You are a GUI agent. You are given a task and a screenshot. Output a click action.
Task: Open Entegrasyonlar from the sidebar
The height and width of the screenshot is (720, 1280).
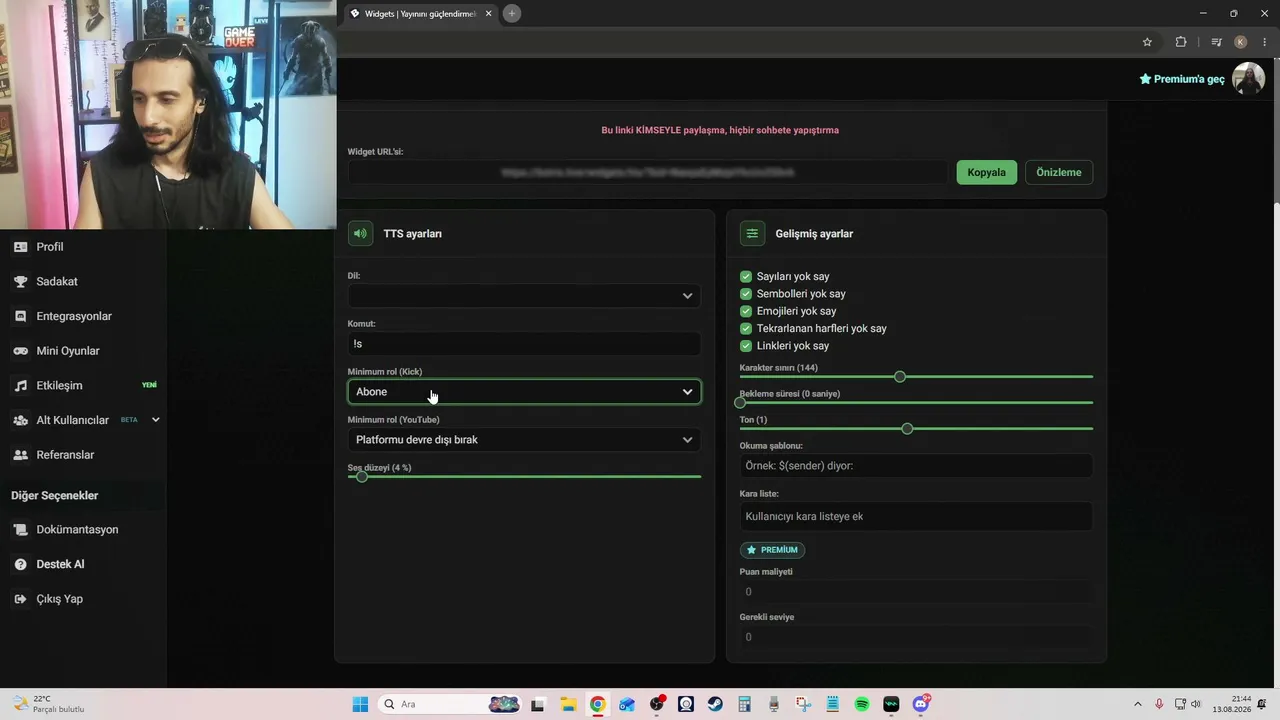pos(73,316)
